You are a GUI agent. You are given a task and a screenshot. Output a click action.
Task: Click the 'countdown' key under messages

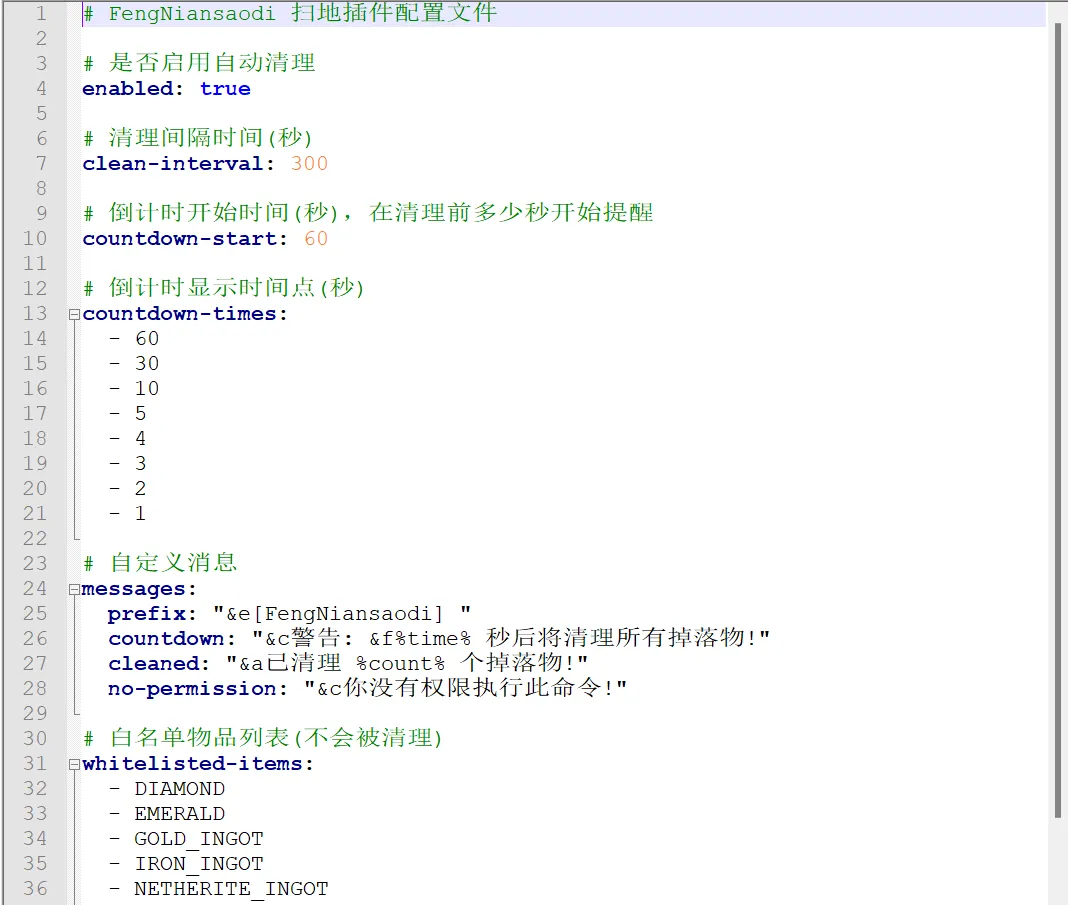pyautogui.click(x=166, y=639)
